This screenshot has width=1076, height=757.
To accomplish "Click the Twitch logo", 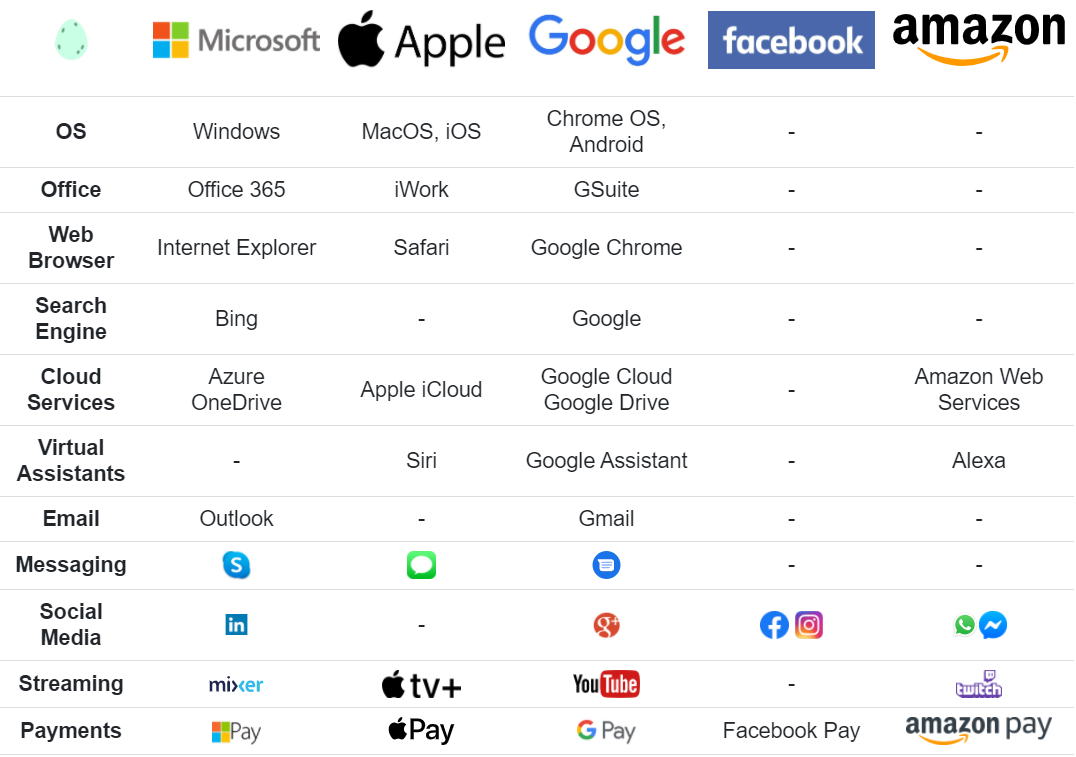I will click(979, 684).
